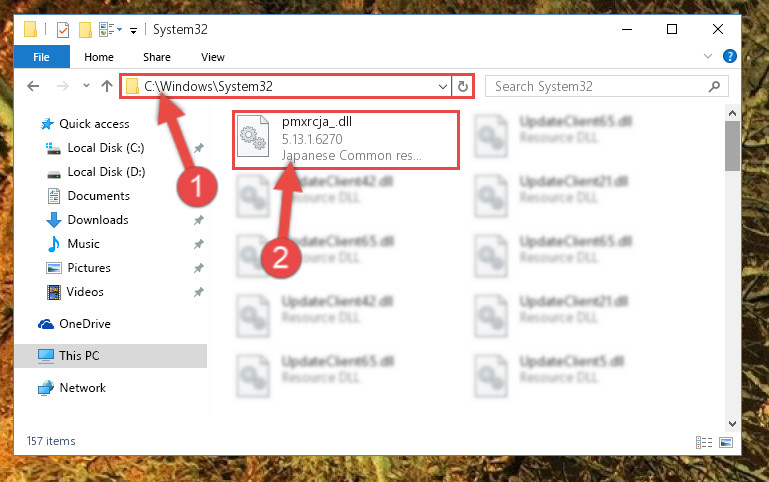Screen dimensions: 769x482
Task: Select the pmxrcja_.dll file
Action: coord(346,140)
